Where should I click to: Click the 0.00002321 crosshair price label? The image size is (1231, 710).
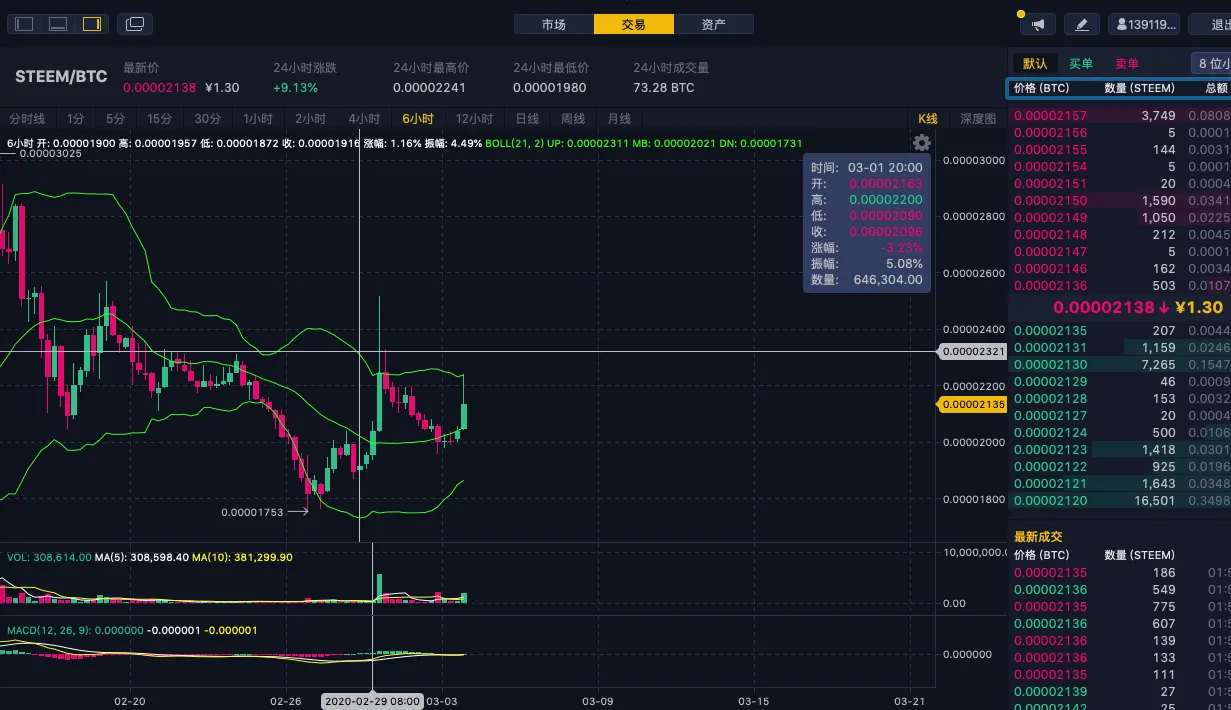click(x=972, y=352)
